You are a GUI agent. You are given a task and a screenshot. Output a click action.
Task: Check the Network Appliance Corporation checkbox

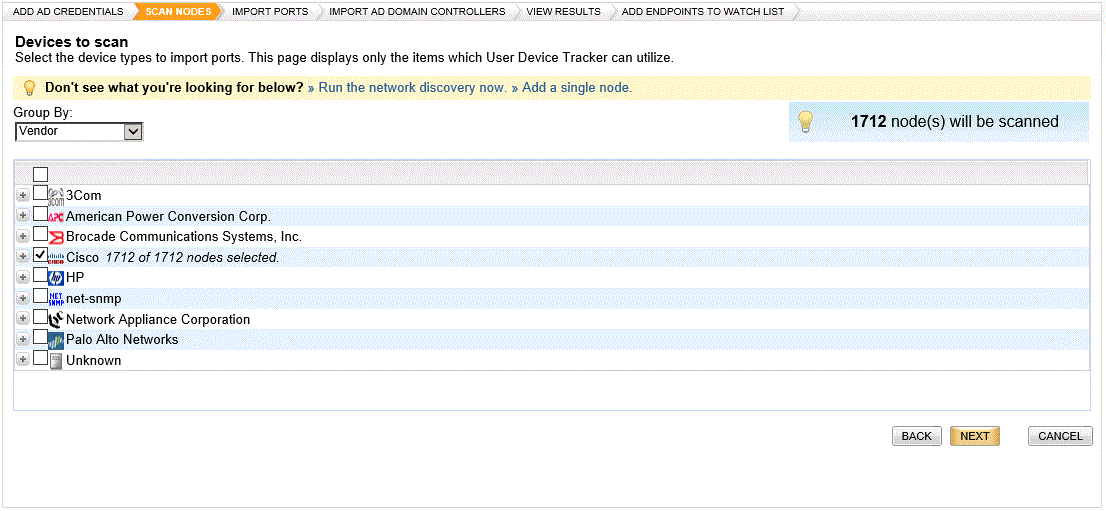(41, 315)
